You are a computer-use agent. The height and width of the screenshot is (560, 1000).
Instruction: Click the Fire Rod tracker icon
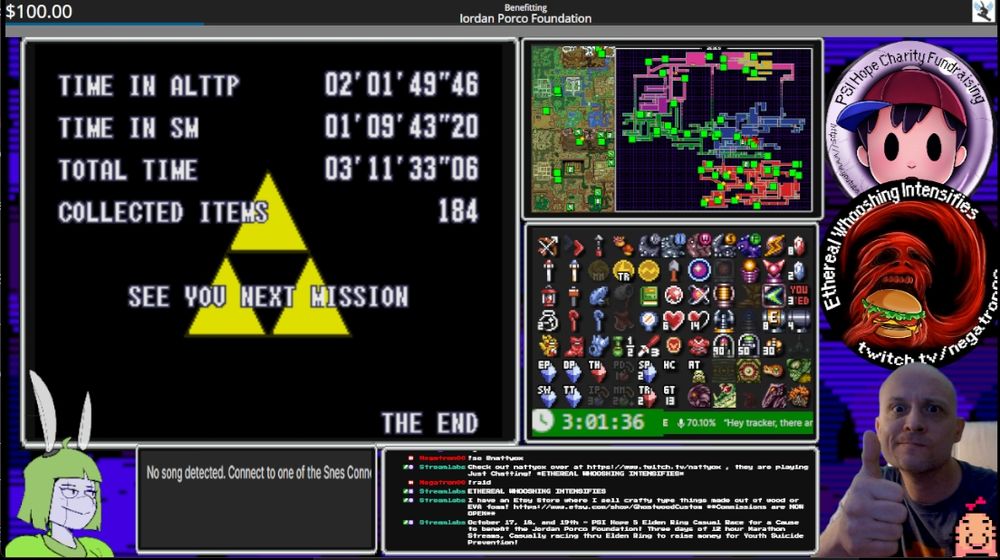[x=548, y=270]
